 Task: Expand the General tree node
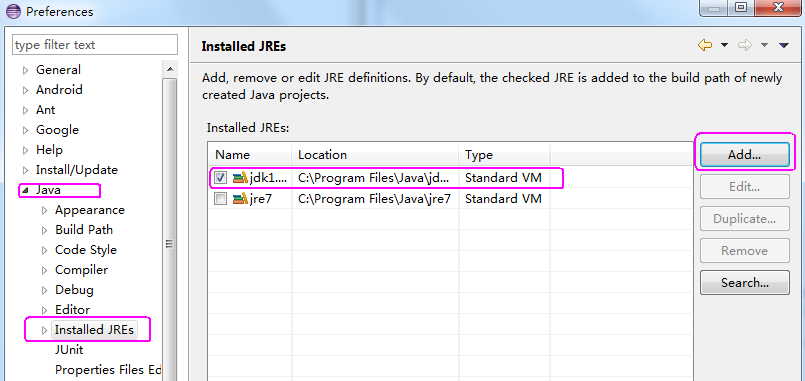coord(26,70)
